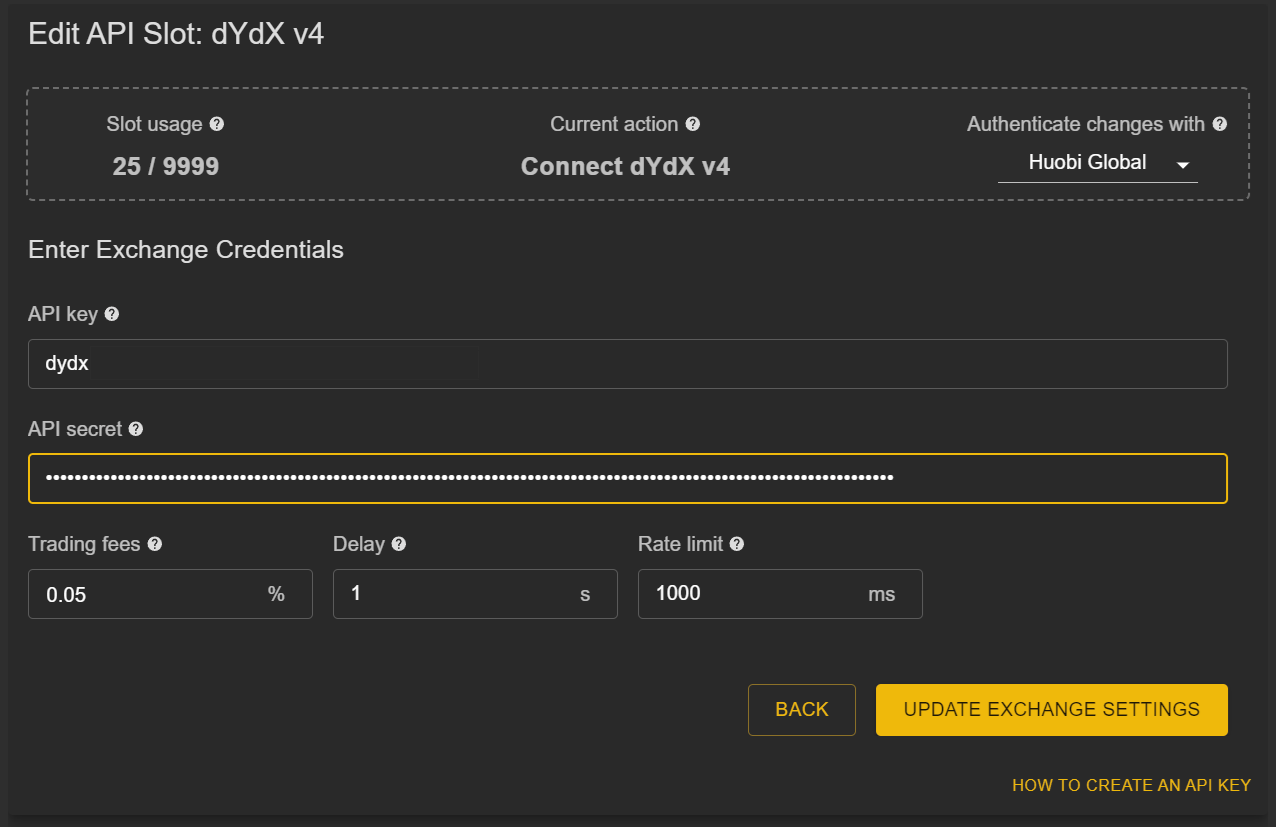Image resolution: width=1276 pixels, height=827 pixels.
Task: Click the Rate limit milliseconds field
Action: tap(780, 594)
